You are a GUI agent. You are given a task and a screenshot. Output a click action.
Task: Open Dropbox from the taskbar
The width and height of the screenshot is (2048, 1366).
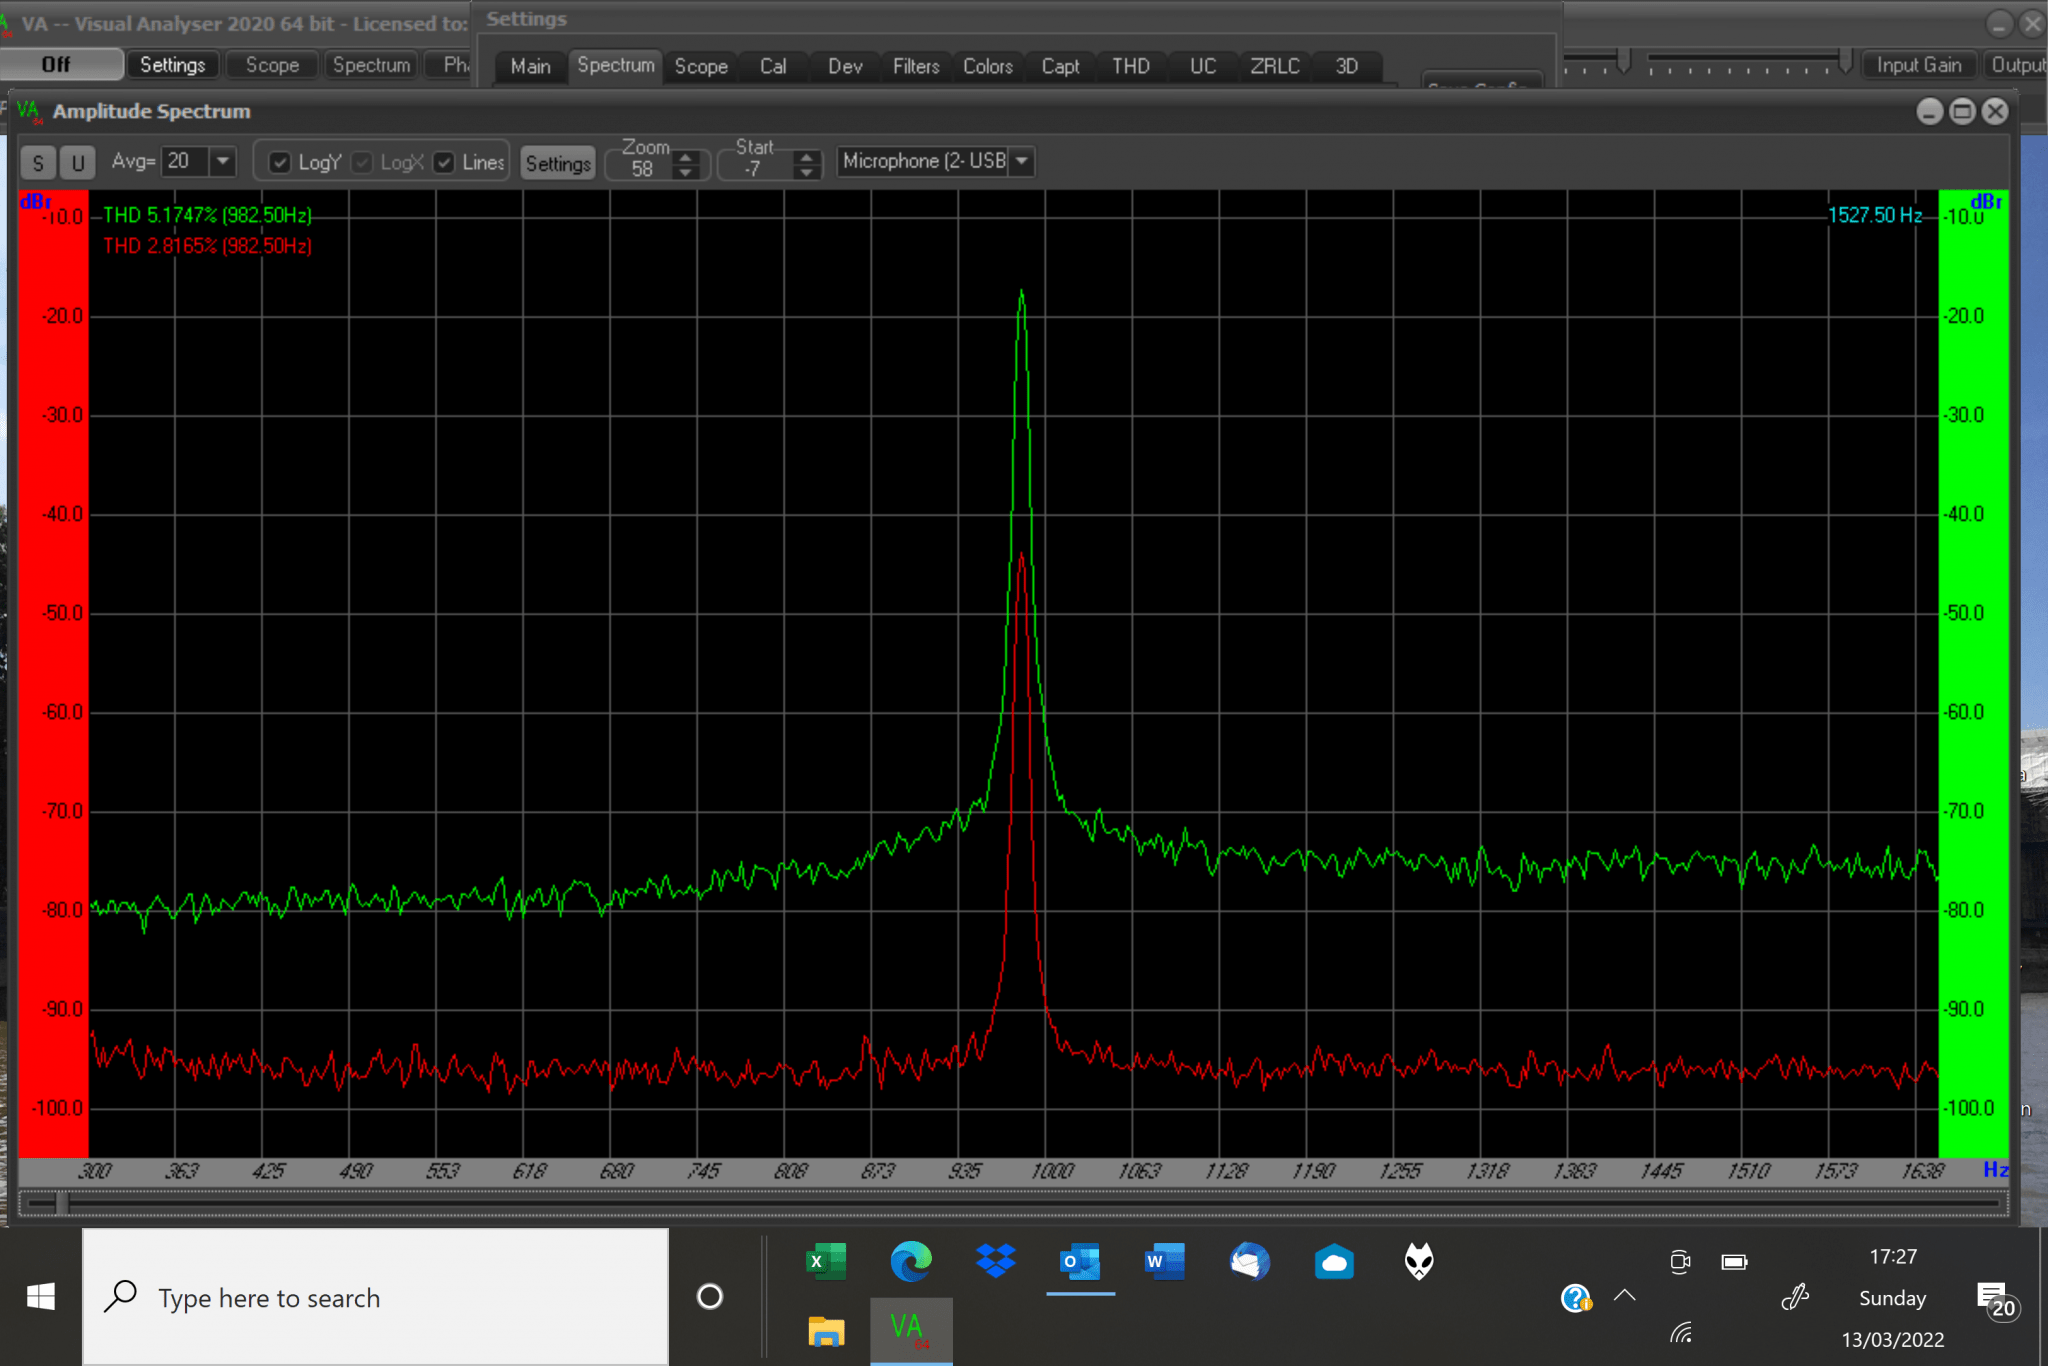click(x=996, y=1262)
